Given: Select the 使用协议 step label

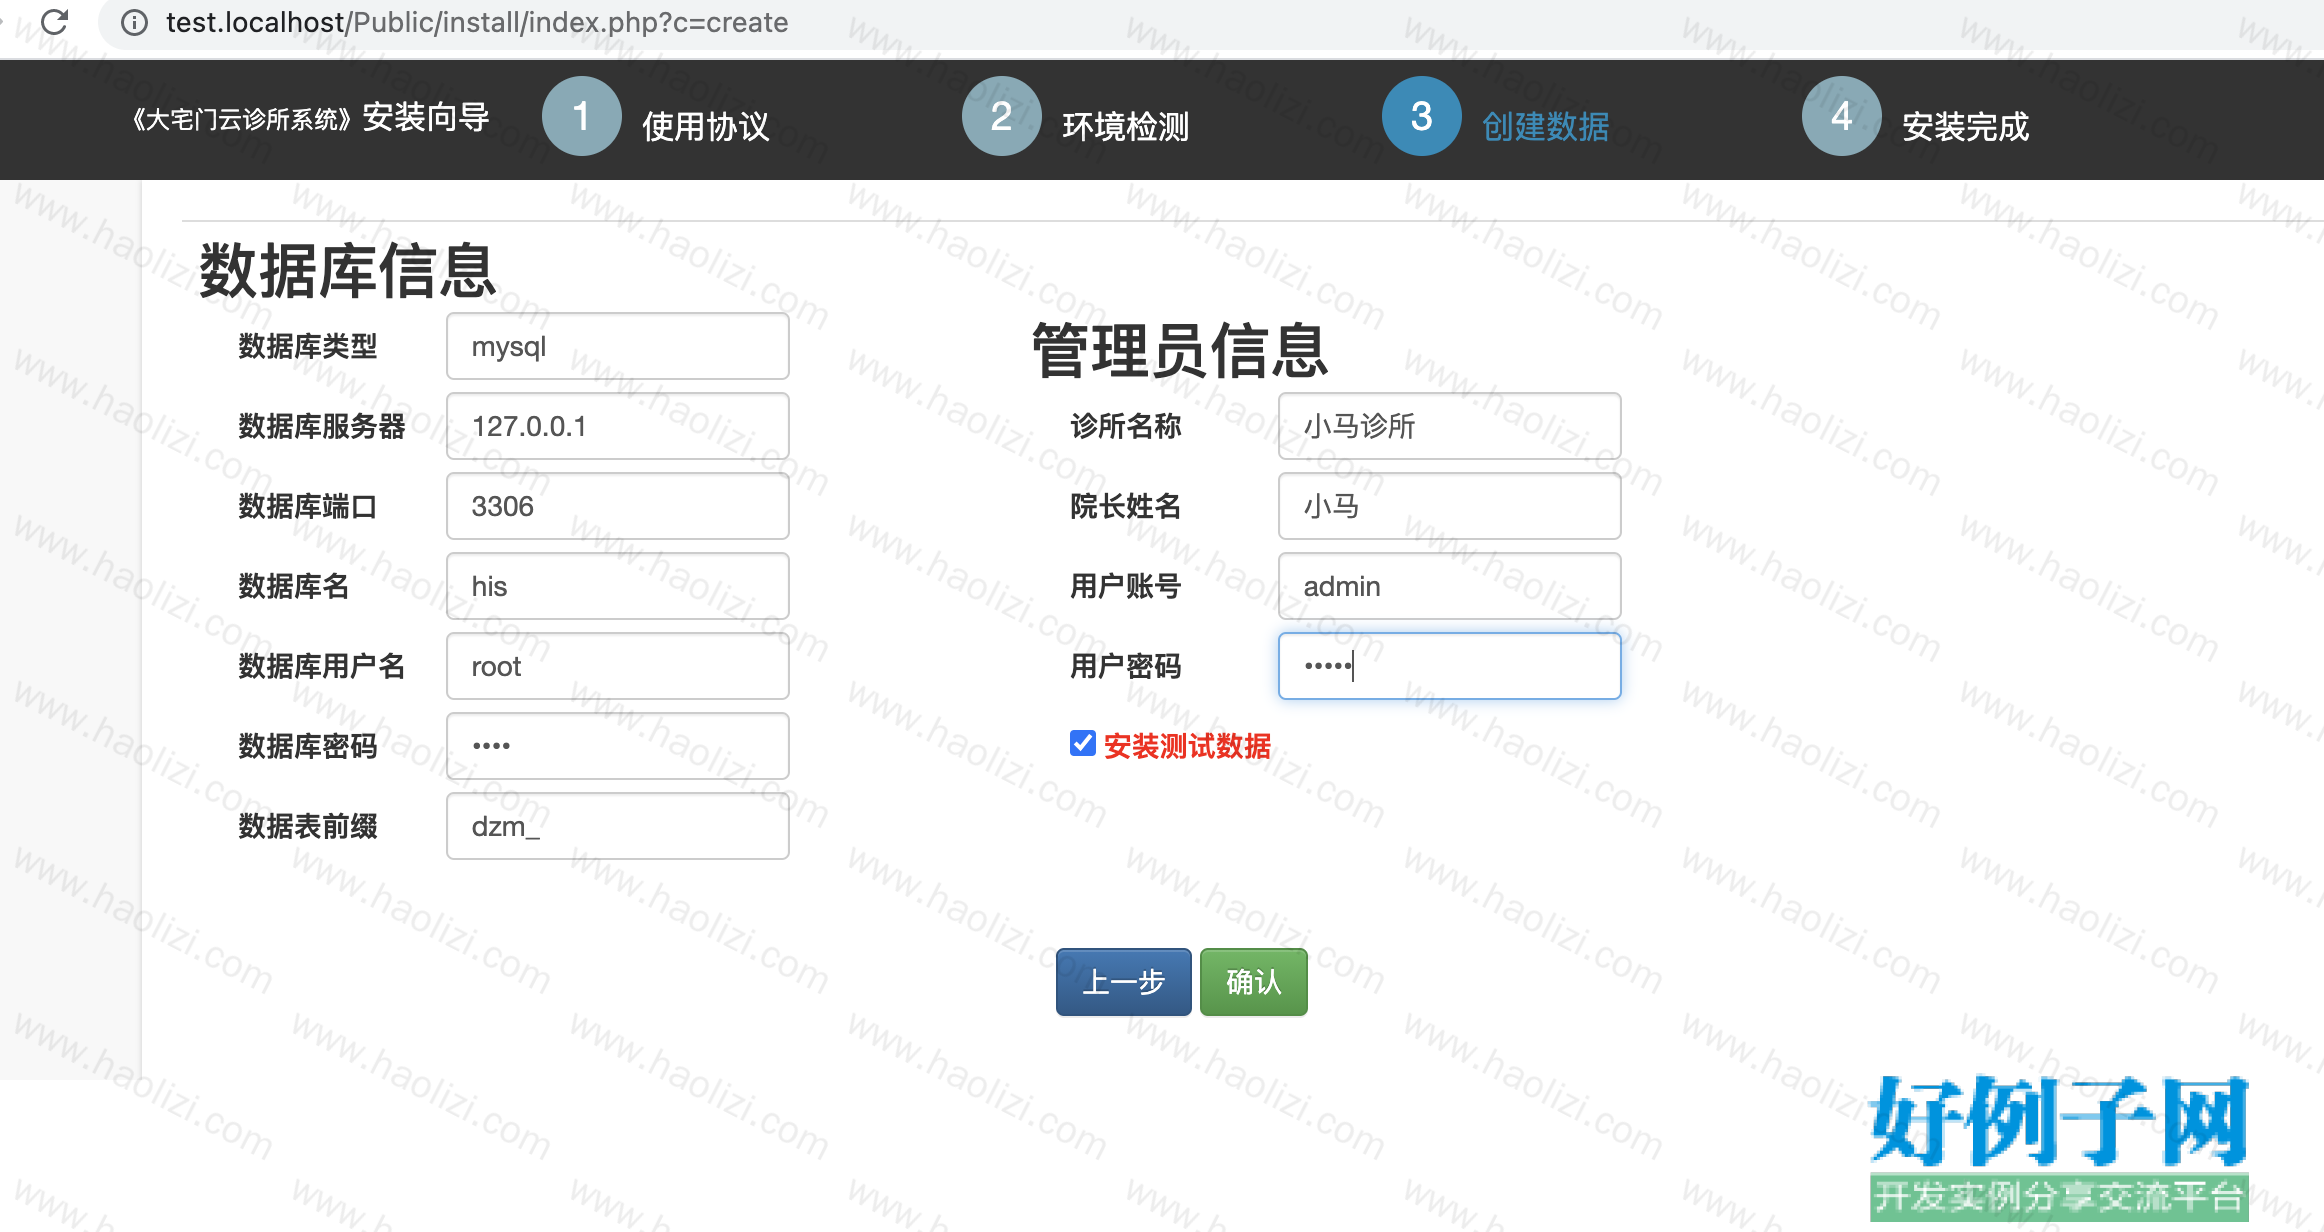Looking at the screenshot, I should click(x=706, y=126).
